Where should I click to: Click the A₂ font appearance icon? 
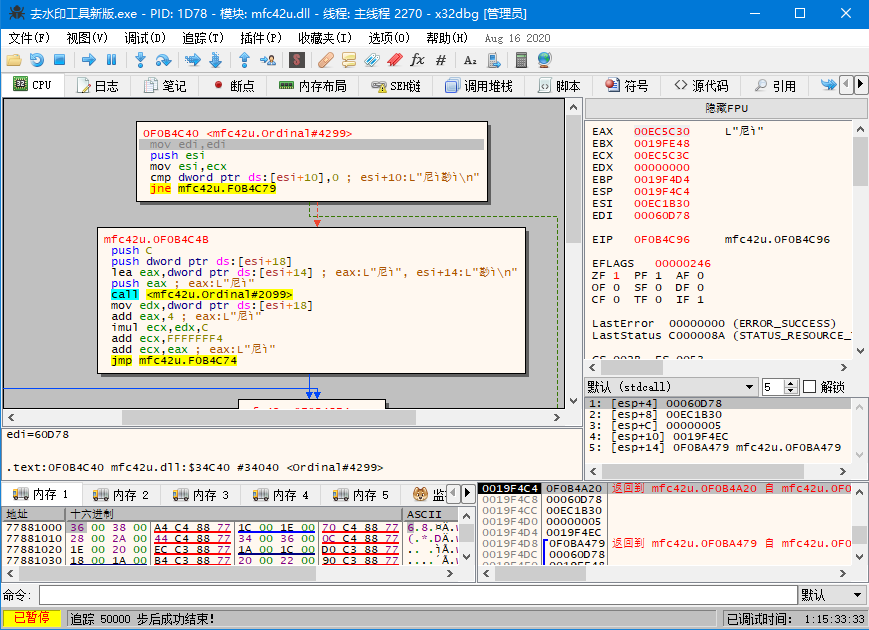[x=470, y=60]
